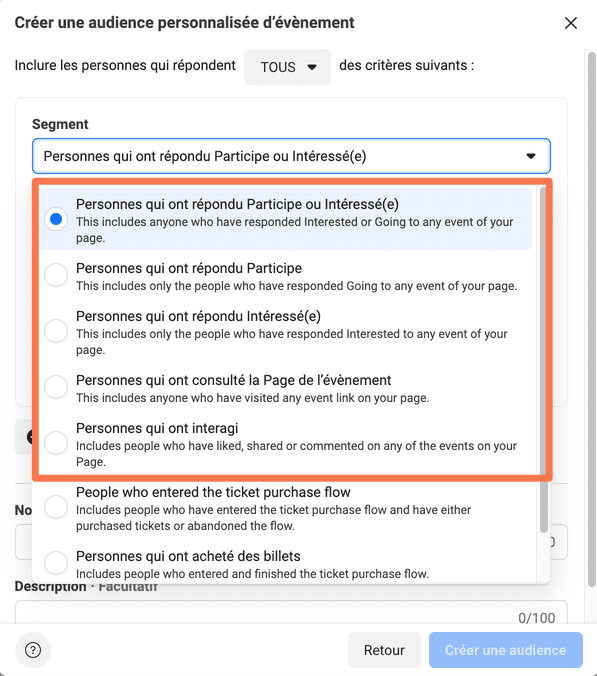Click the segment list scrollbar

coord(543,360)
